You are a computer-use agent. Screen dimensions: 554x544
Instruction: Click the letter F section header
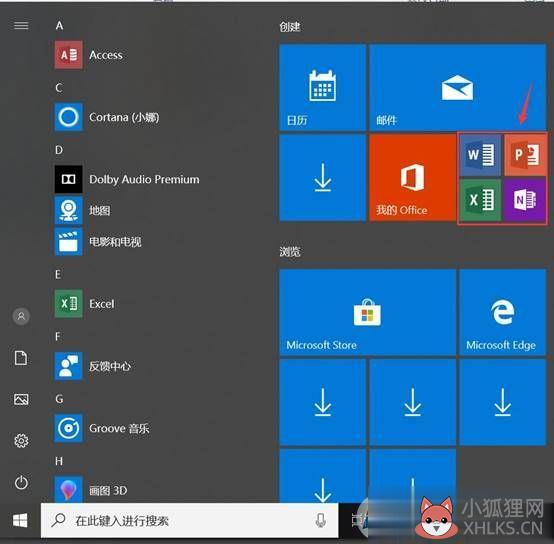58,337
